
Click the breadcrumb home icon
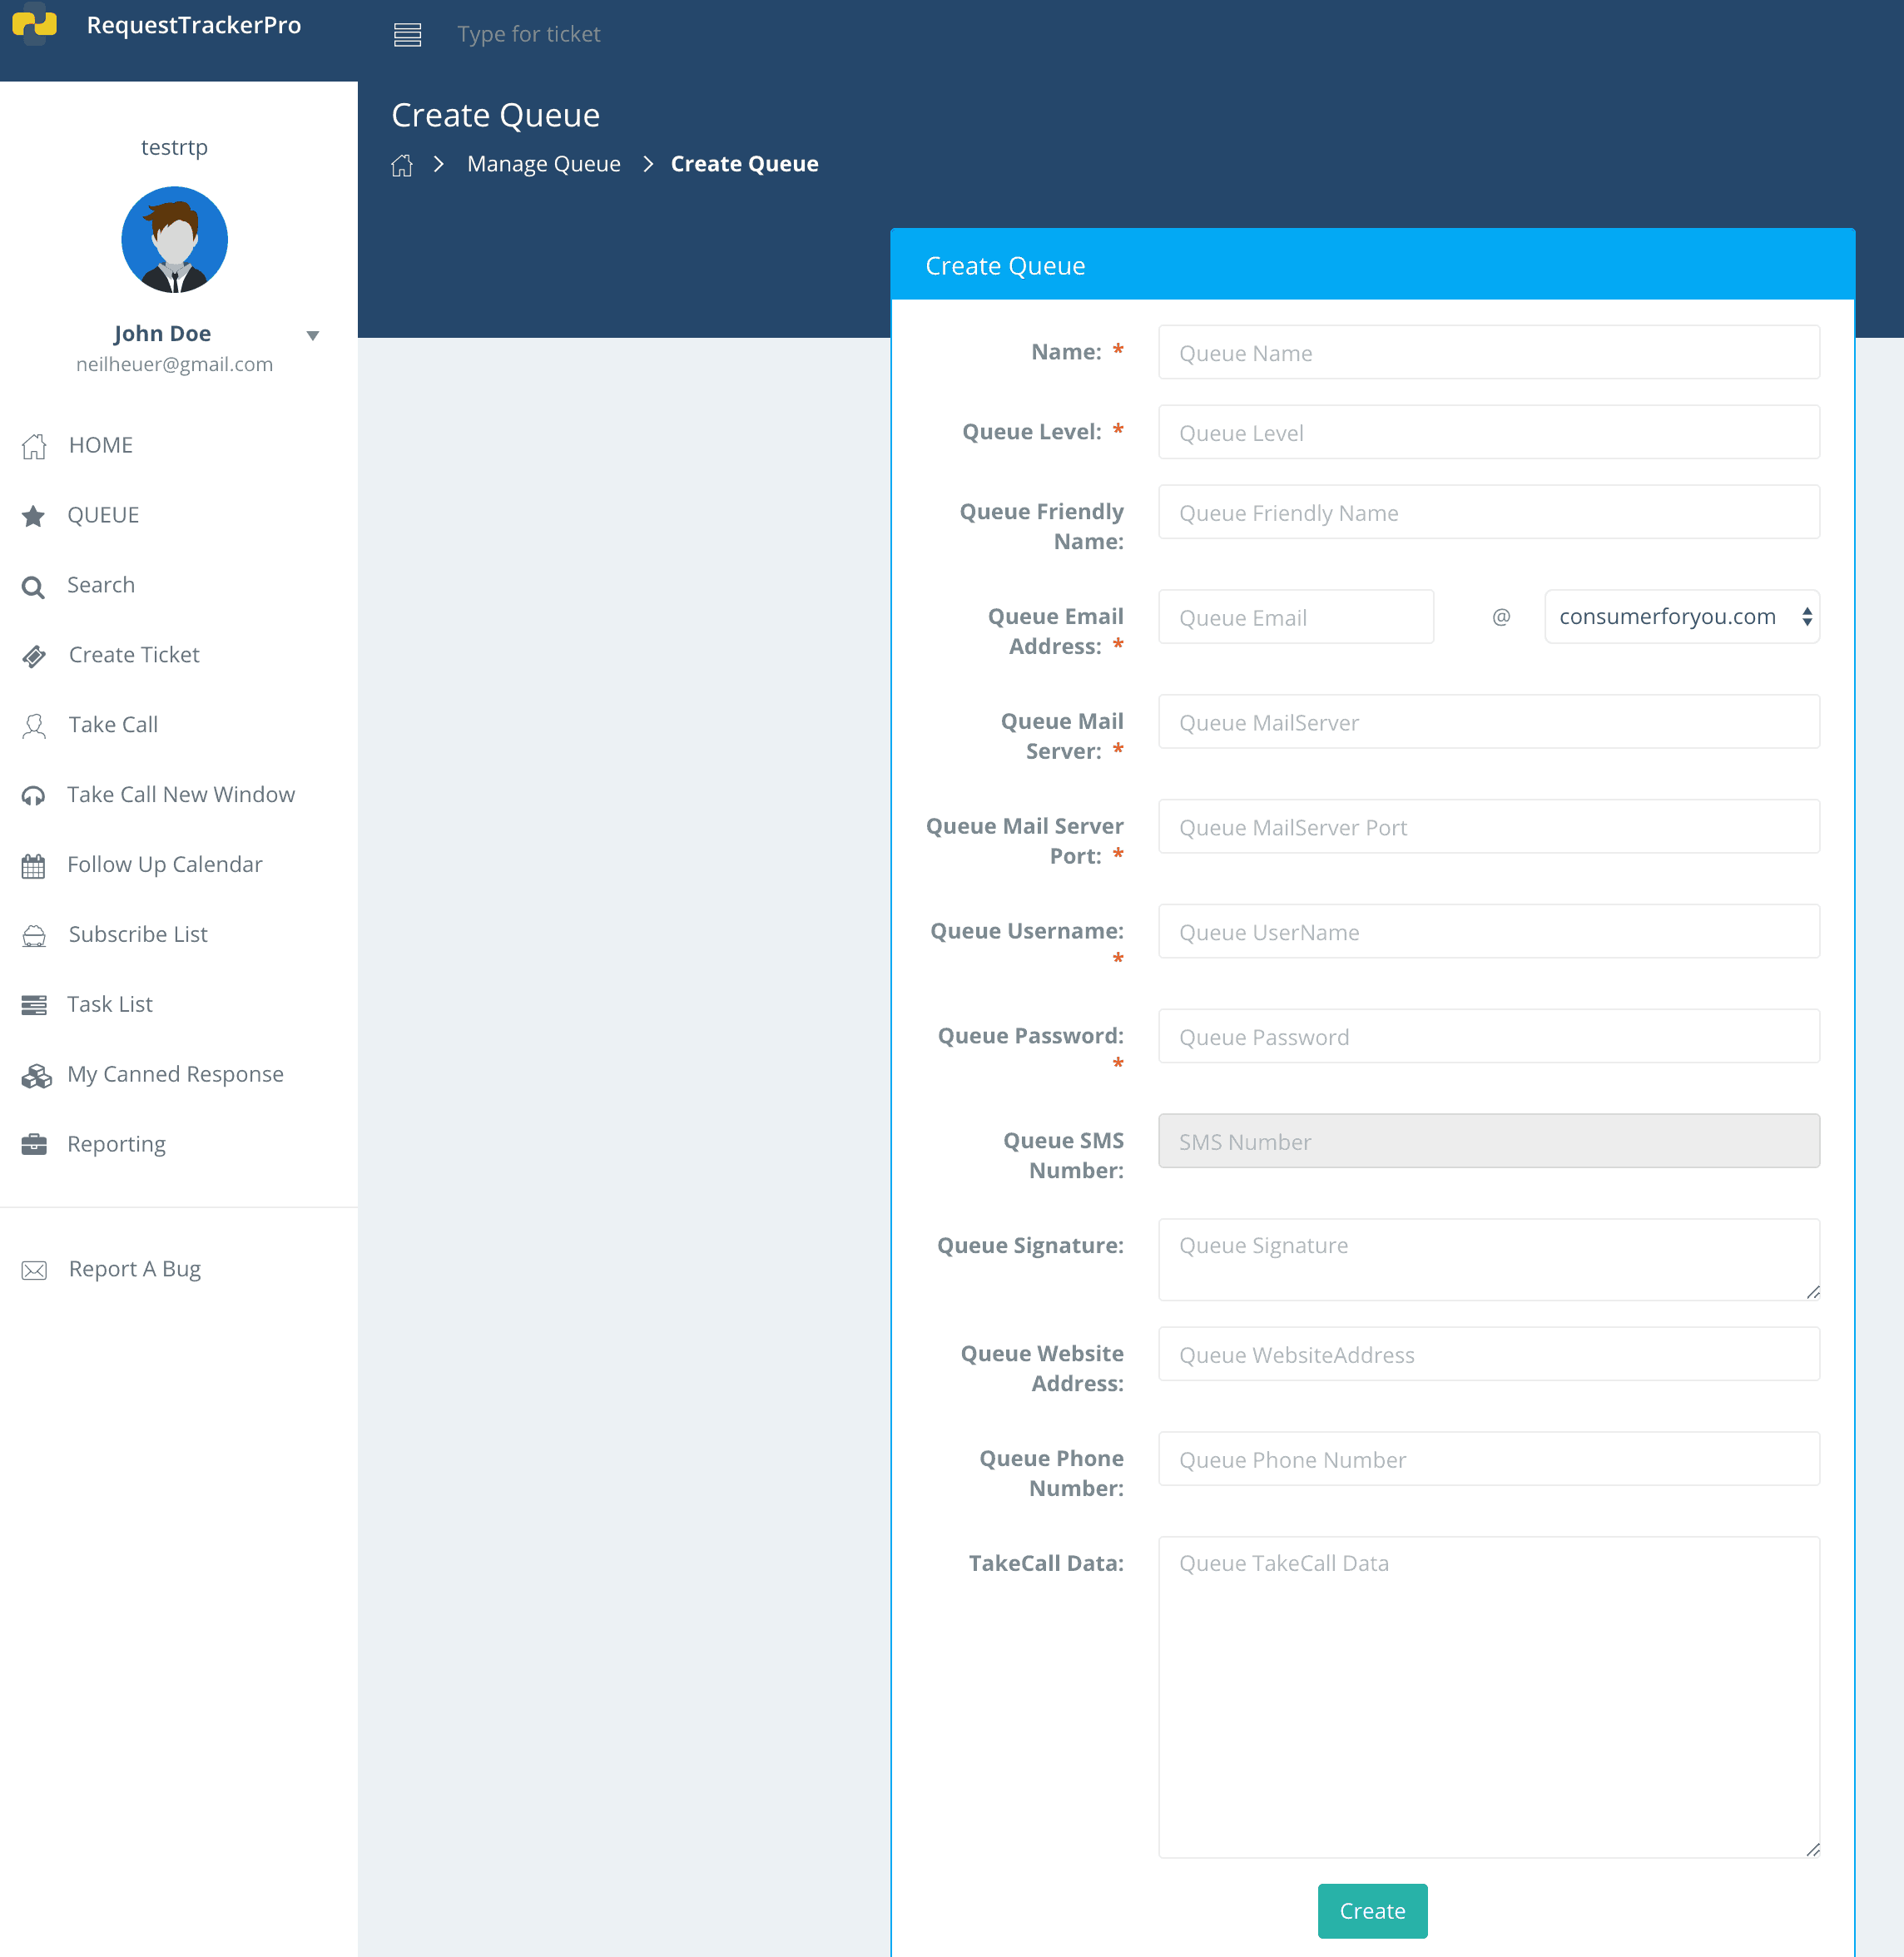(x=402, y=163)
